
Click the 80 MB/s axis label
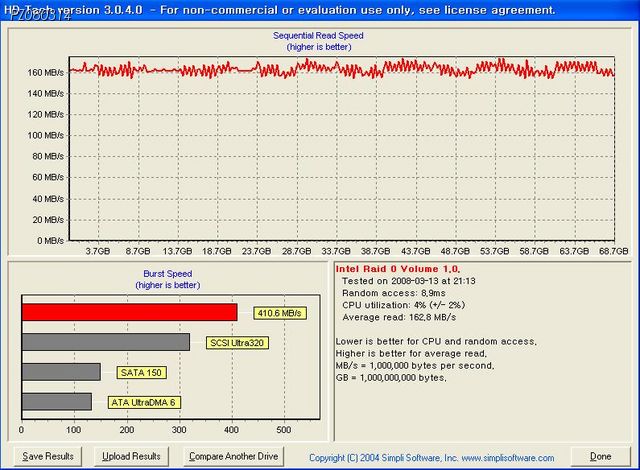tap(48, 156)
